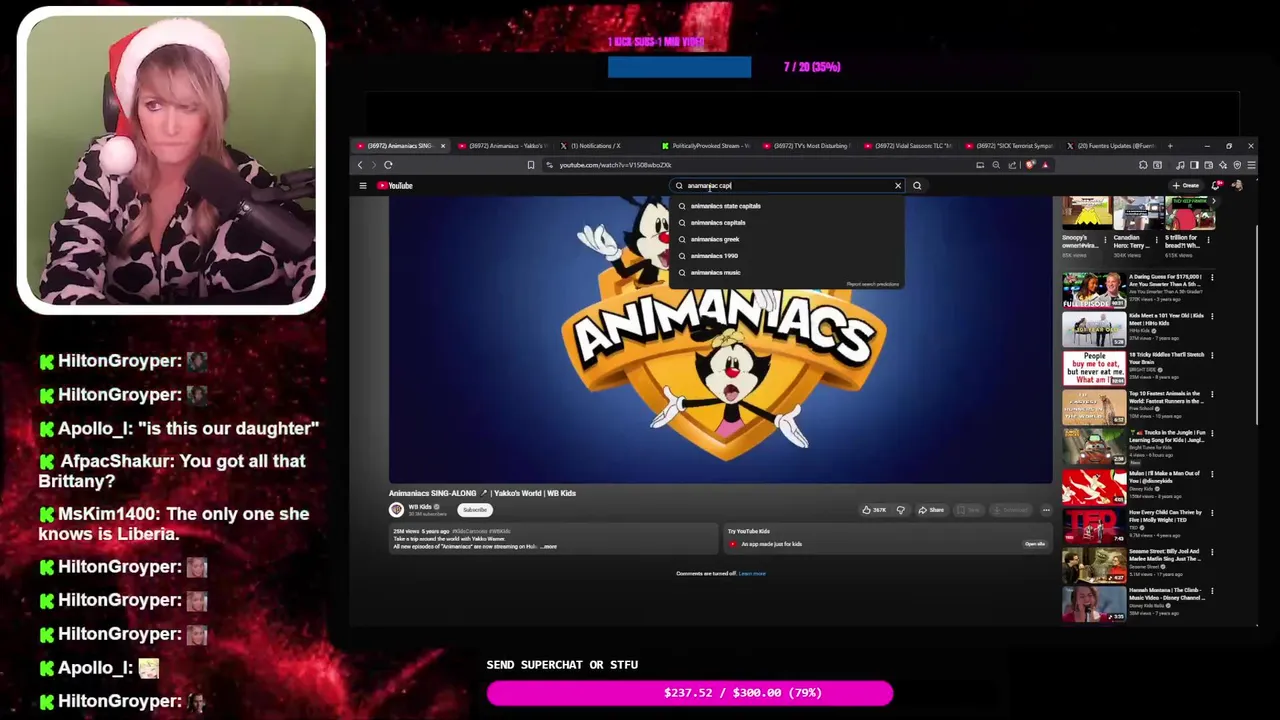
Task: Focus the browser URL address bar
Action: click(760, 165)
